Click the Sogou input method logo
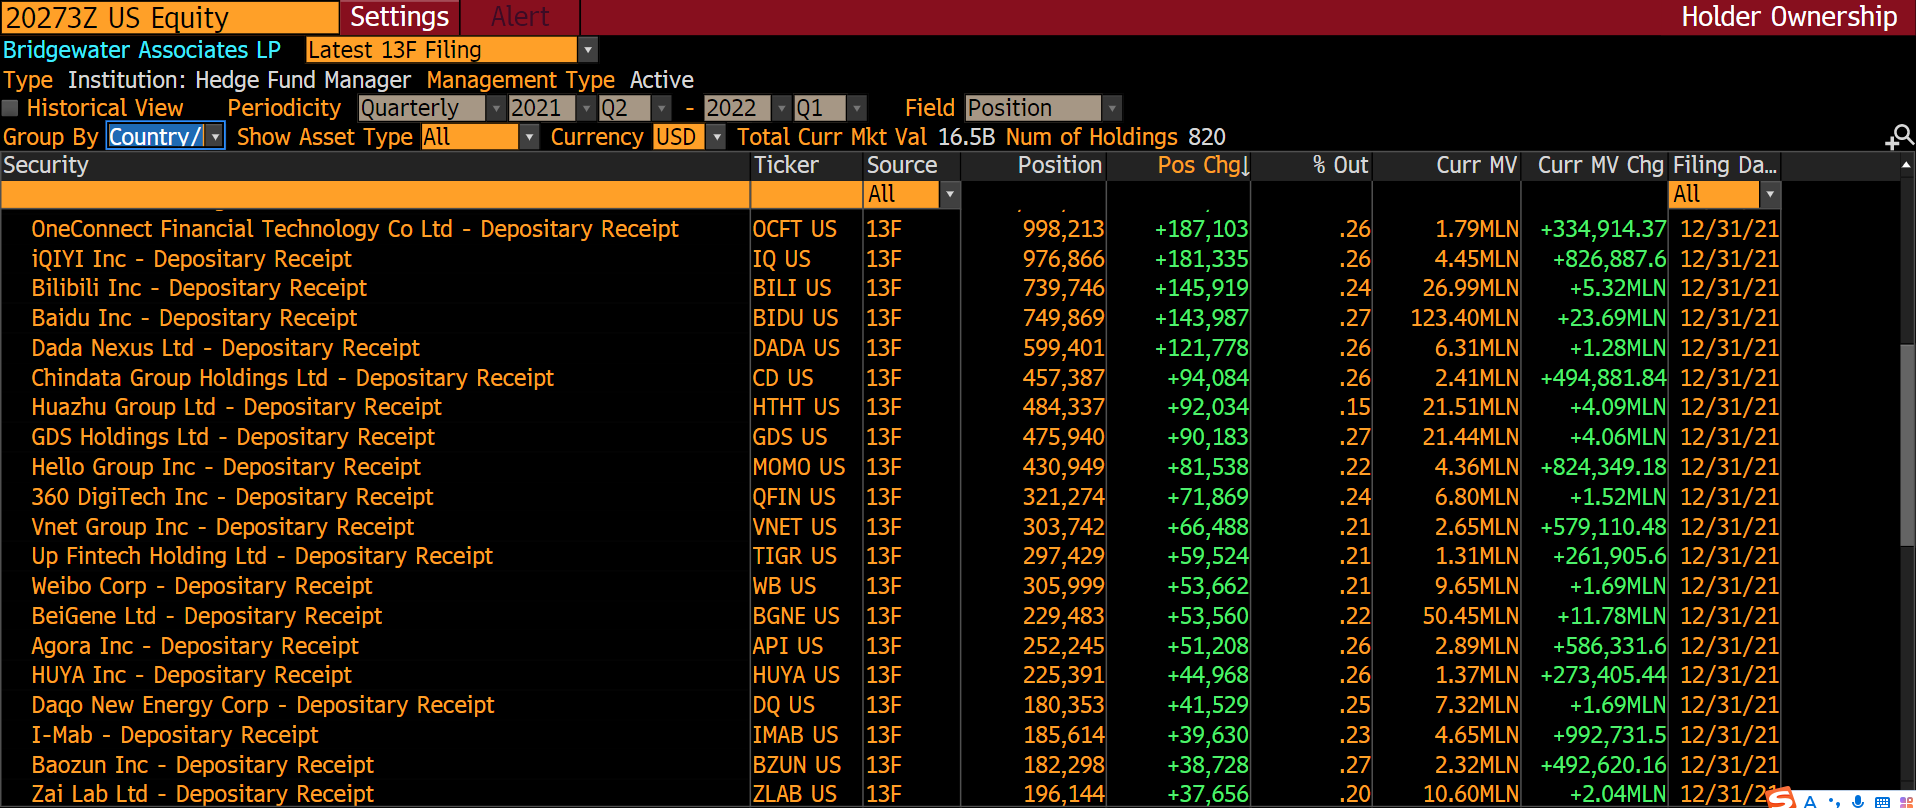 tap(1781, 798)
